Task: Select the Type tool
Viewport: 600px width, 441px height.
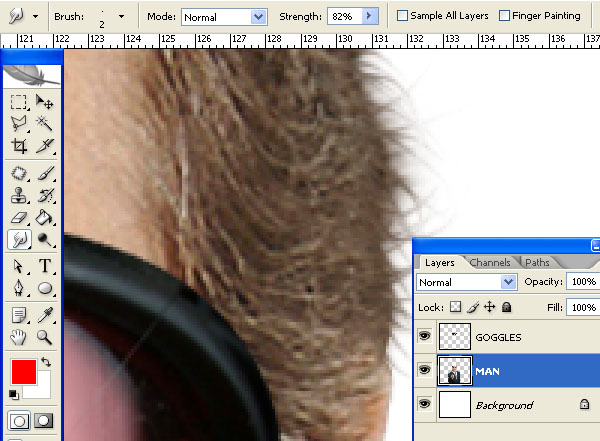Action: pyautogui.click(x=44, y=266)
